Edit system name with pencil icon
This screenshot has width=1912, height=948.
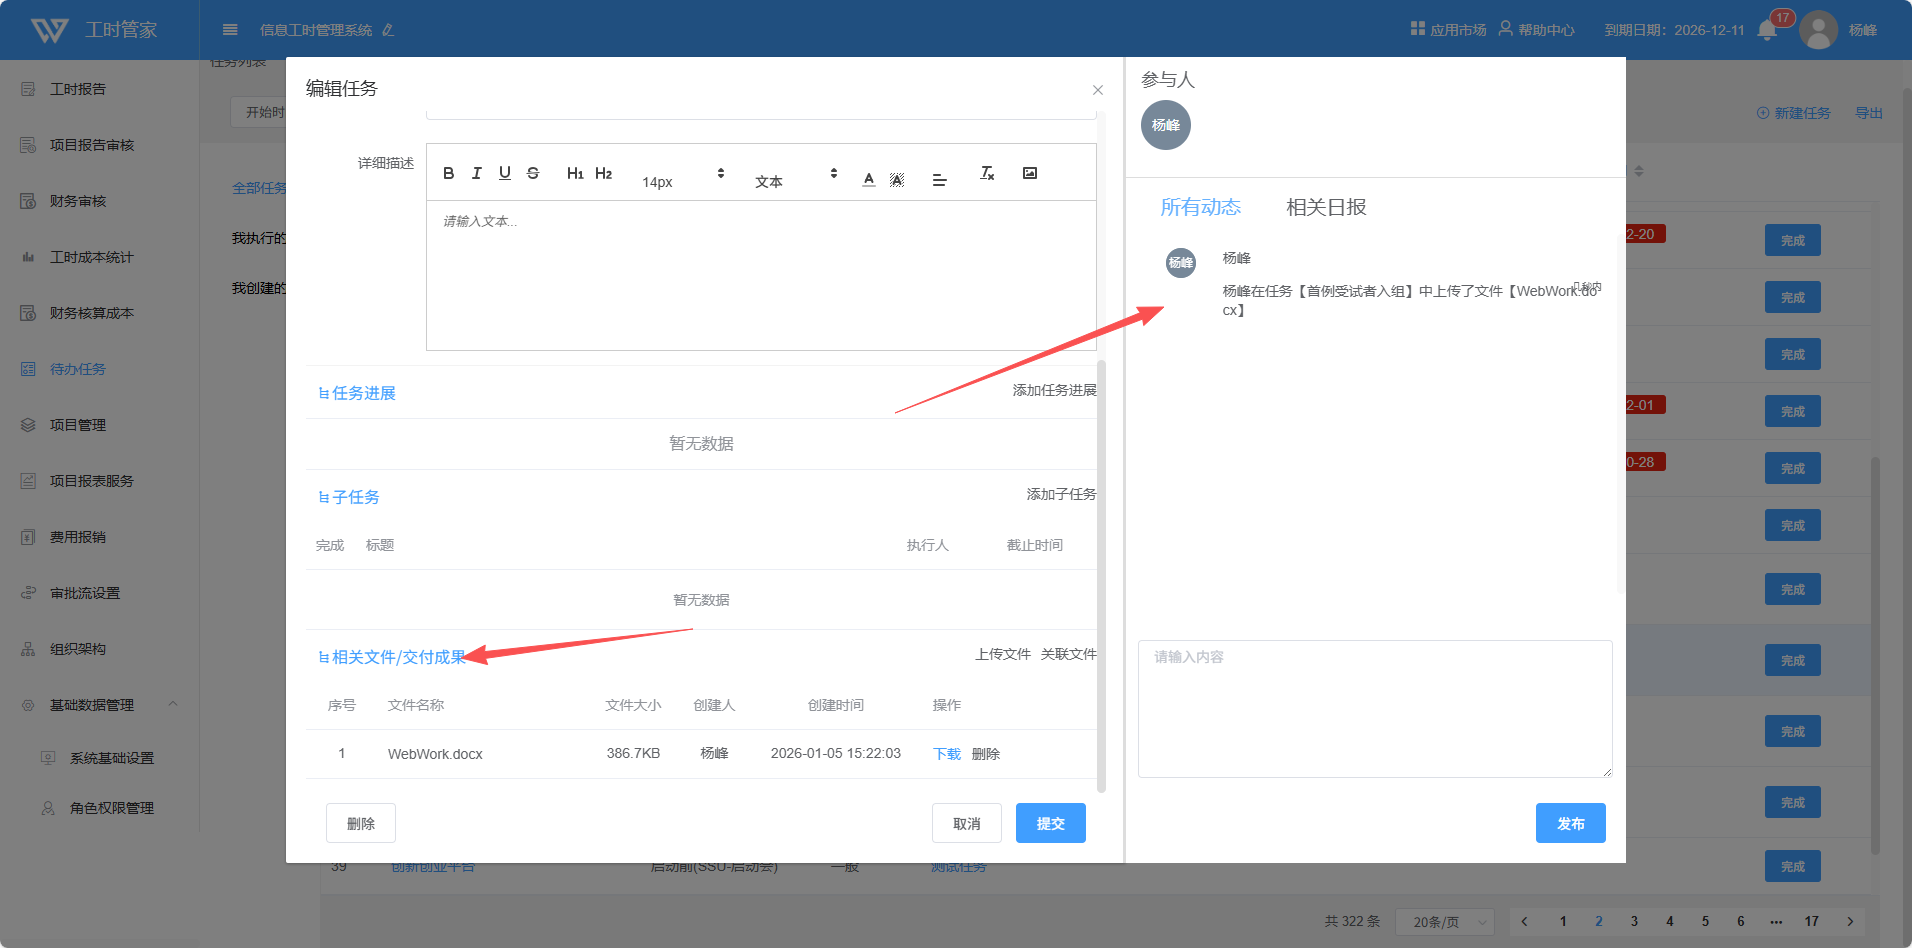click(x=388, y=30)
